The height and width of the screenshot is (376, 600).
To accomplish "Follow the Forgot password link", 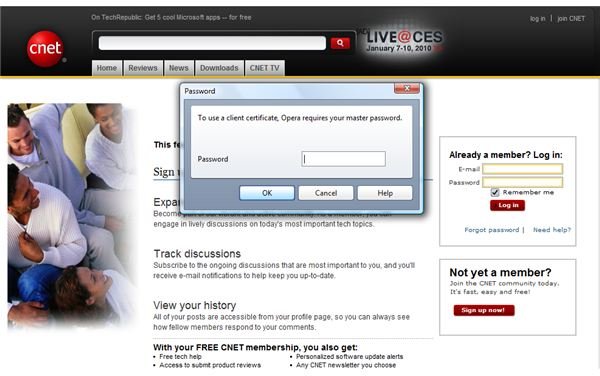I will (492, 230).
